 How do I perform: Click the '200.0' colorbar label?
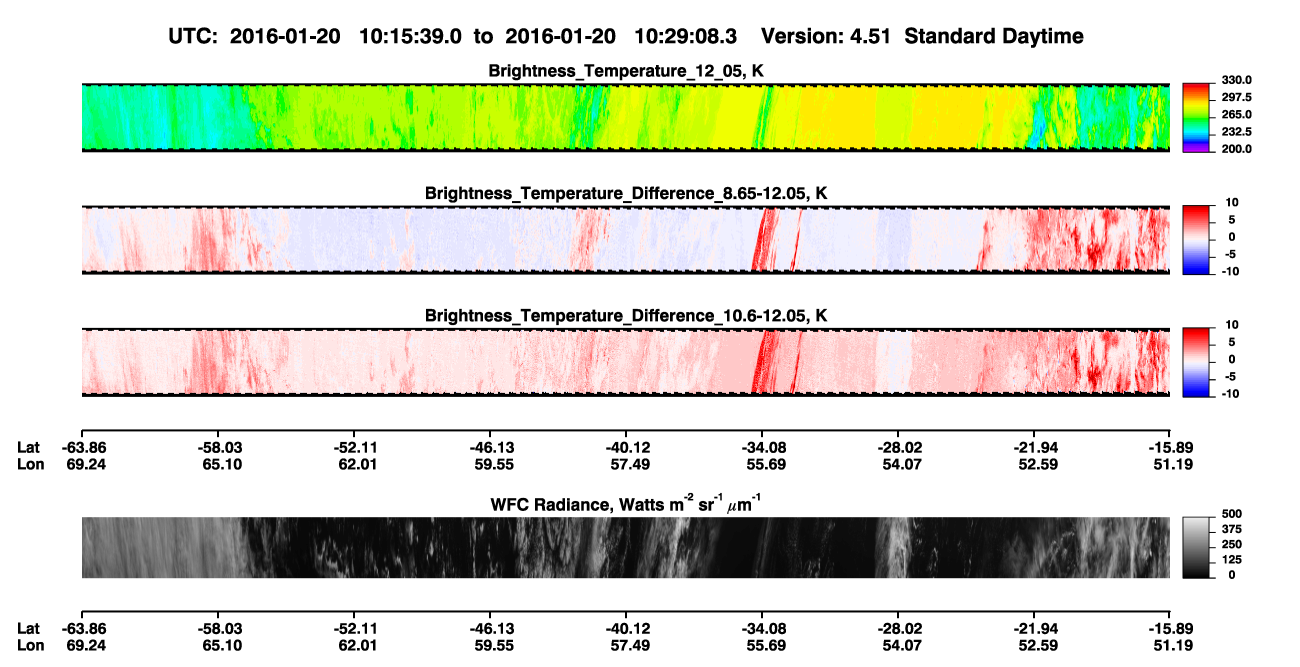coord(1237,149)
